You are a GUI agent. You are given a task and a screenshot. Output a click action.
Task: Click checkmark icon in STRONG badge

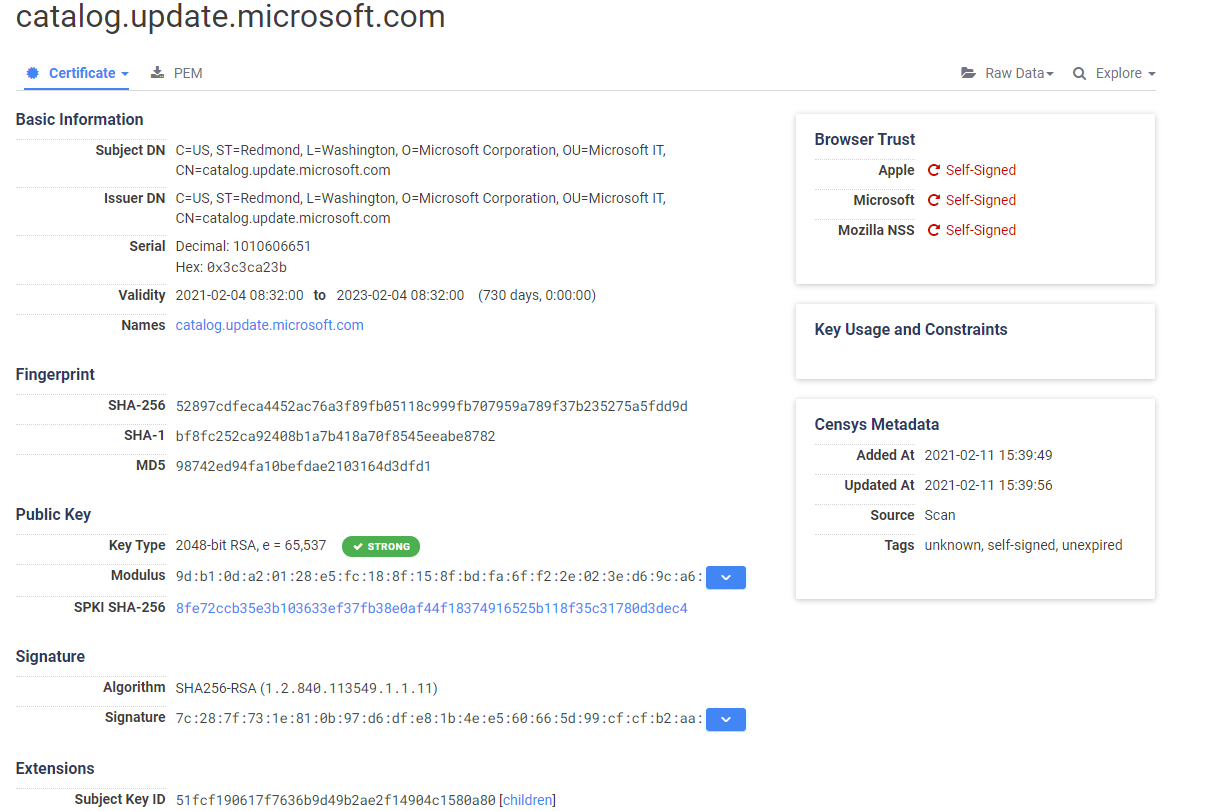(x=357, y=546)
